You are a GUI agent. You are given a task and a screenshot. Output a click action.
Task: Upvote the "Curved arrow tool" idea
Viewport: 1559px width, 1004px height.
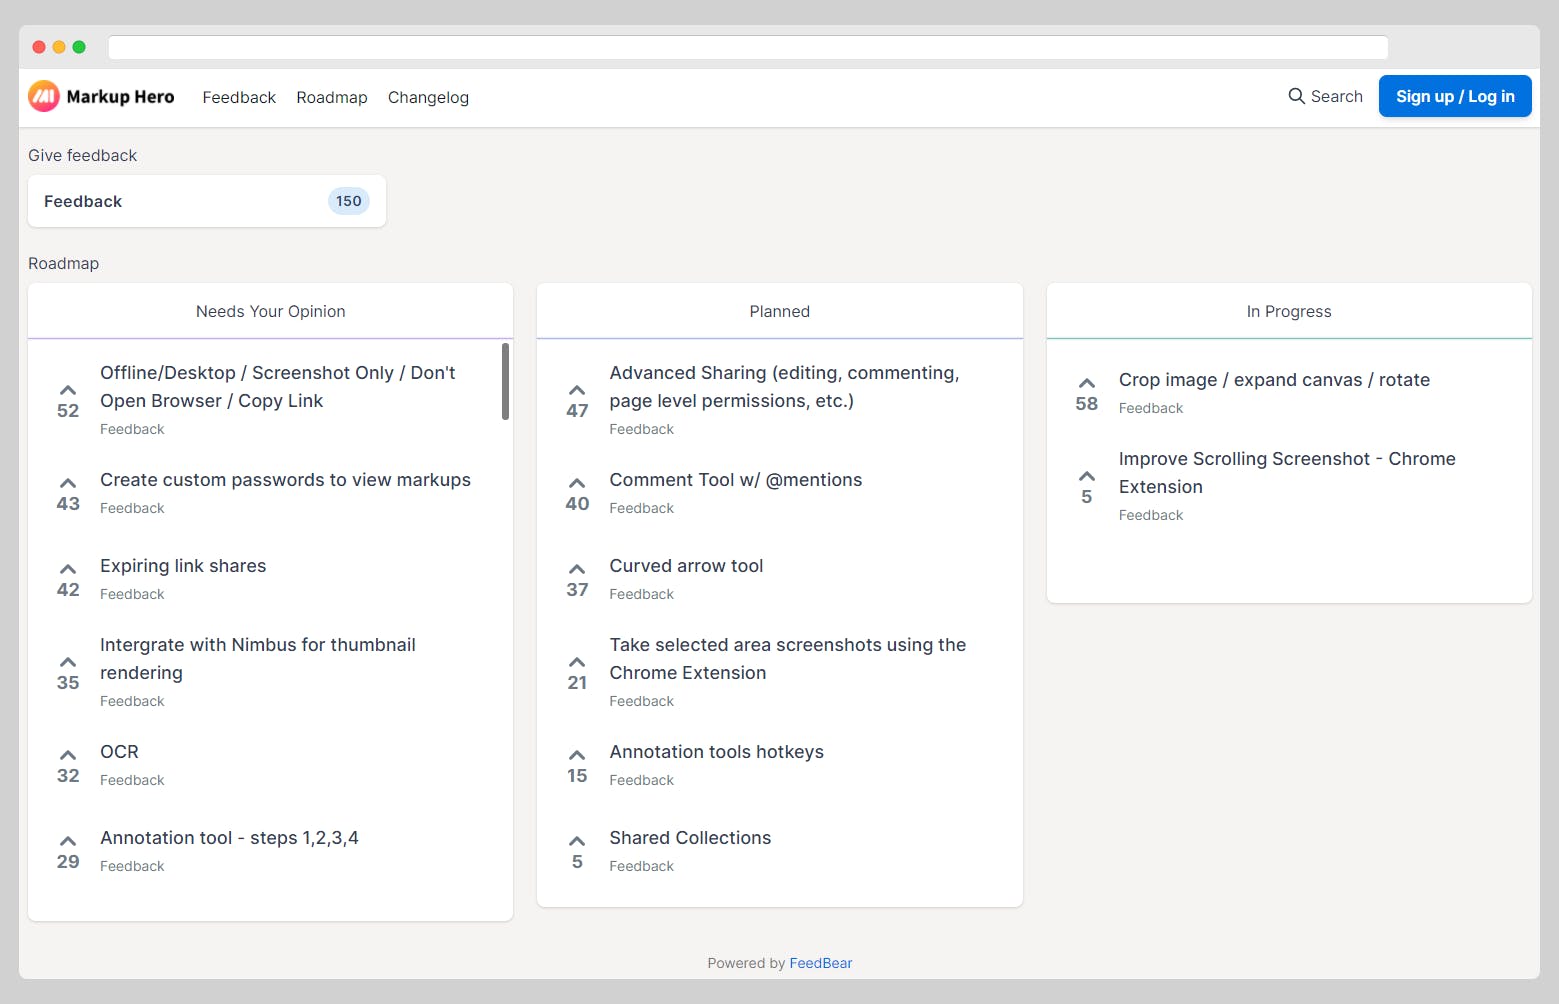pos(577,568)
